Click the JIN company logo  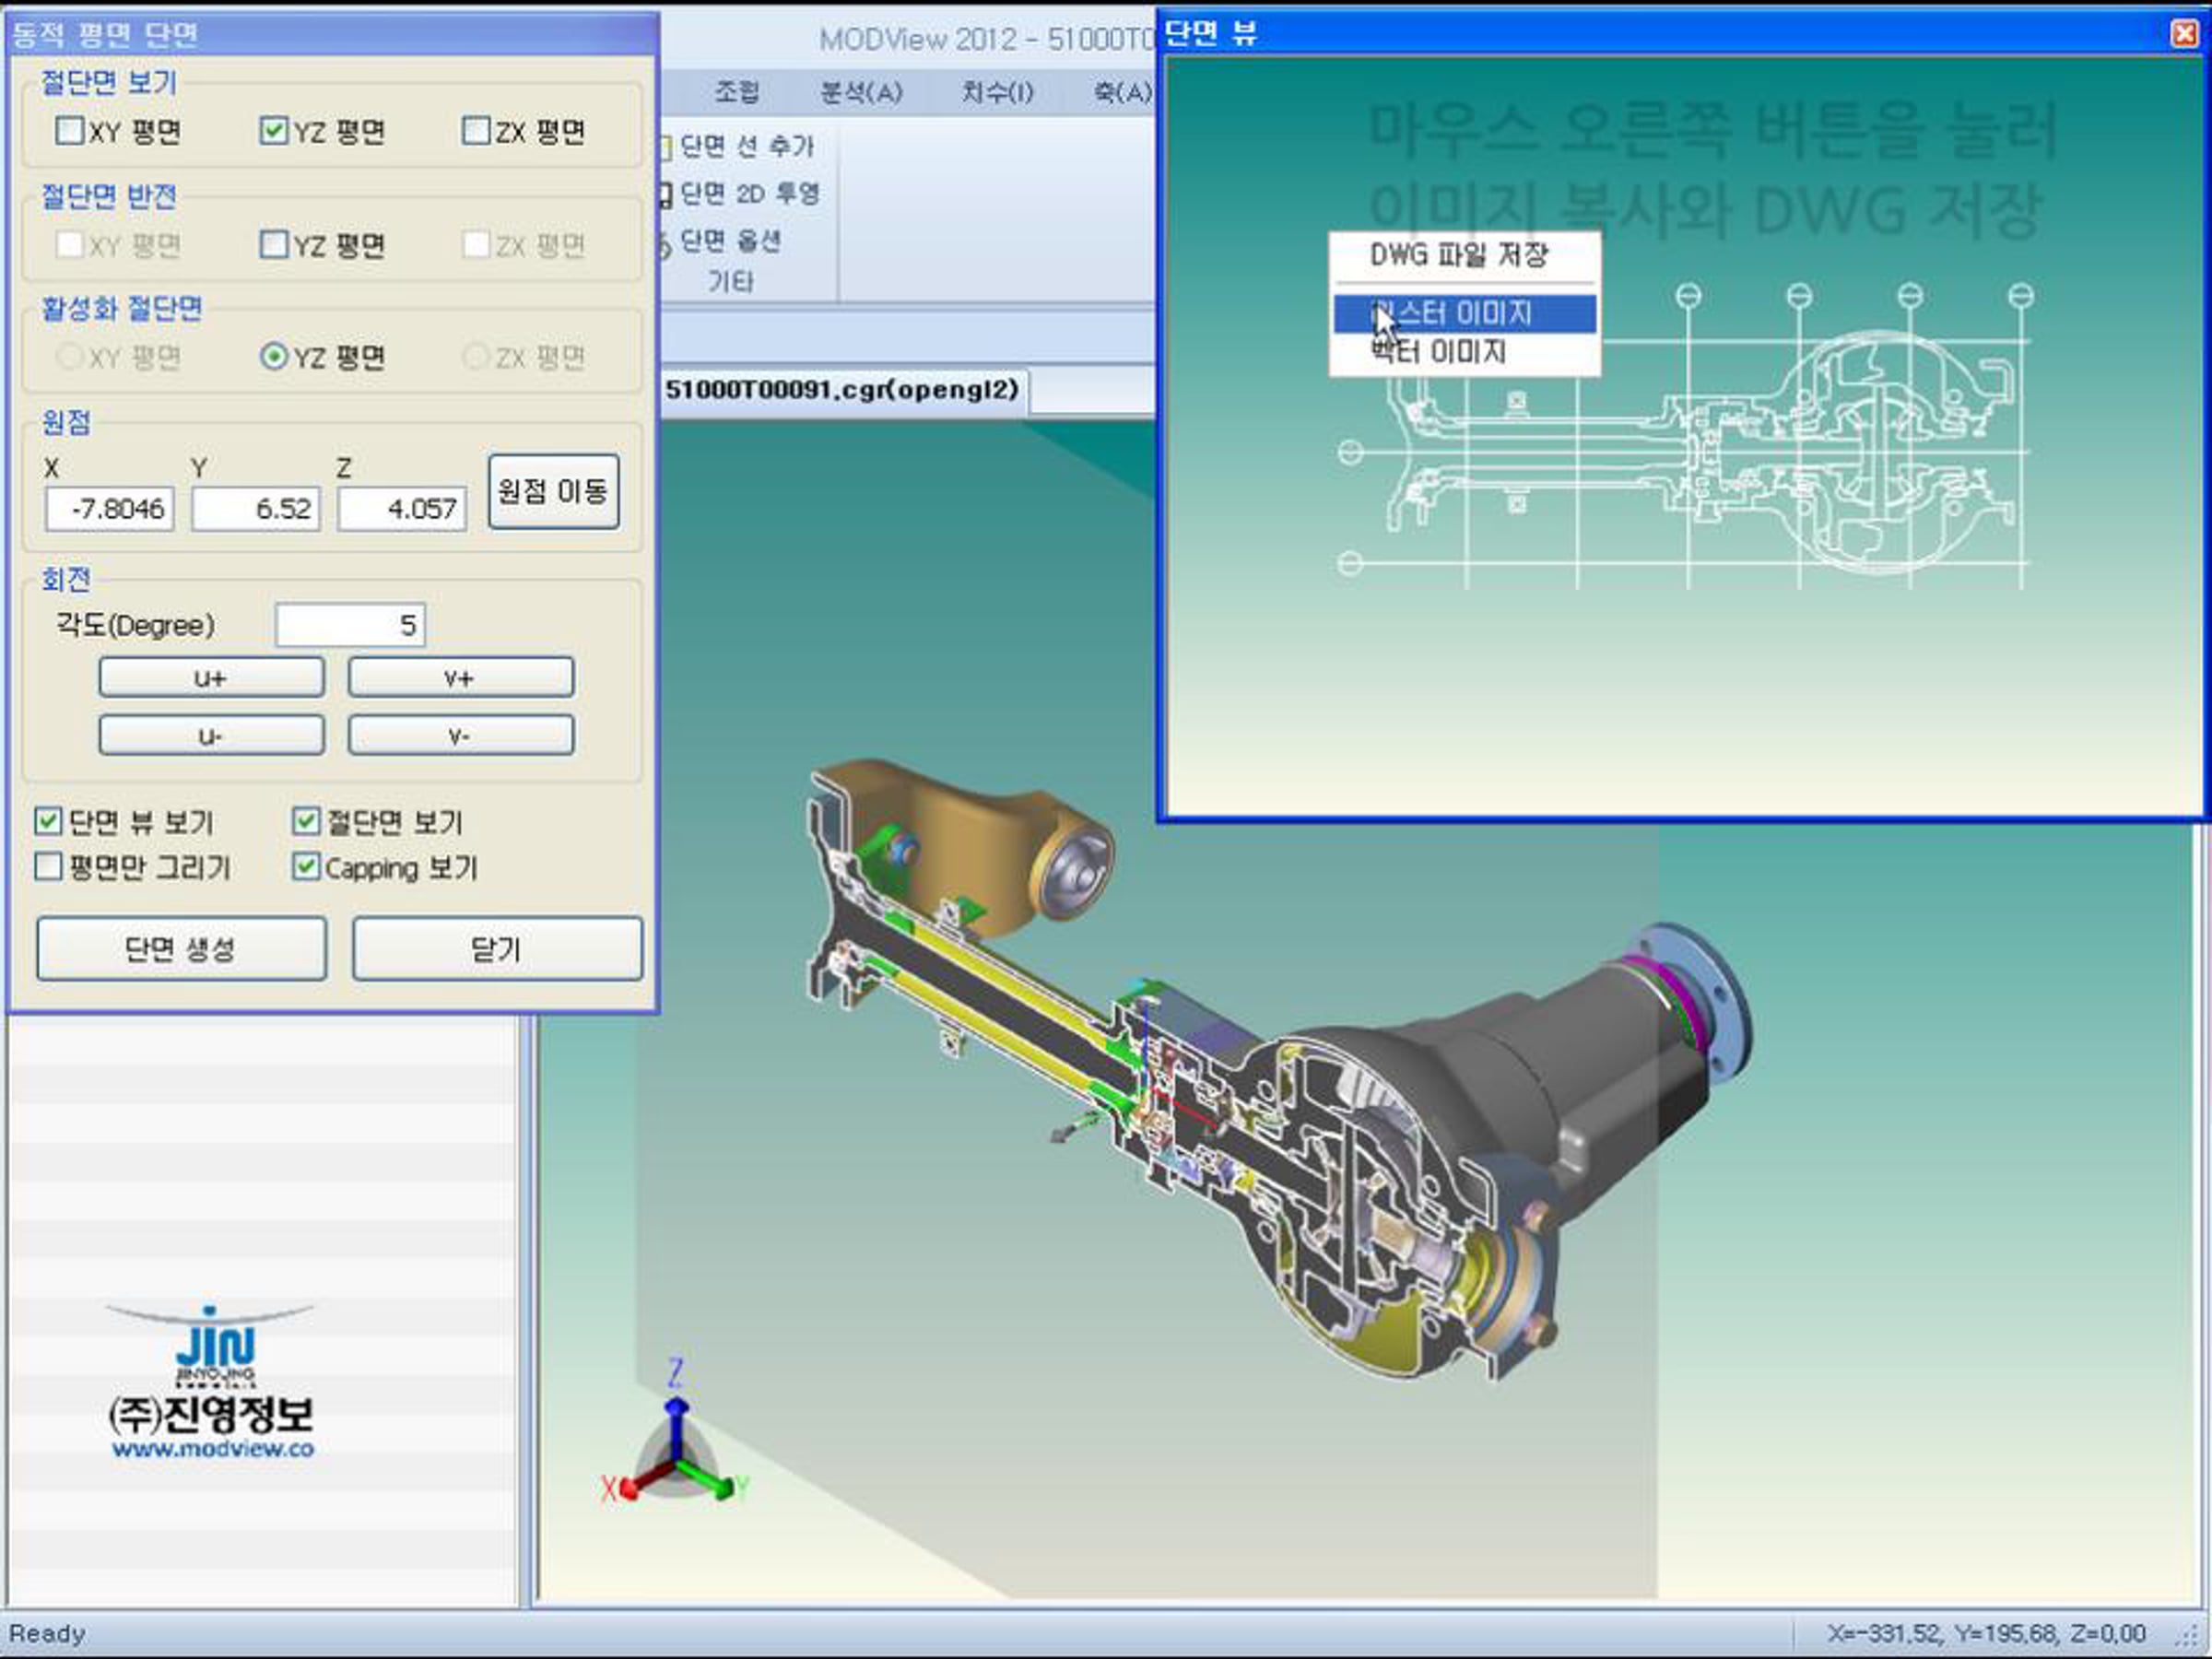[213, 1345]
